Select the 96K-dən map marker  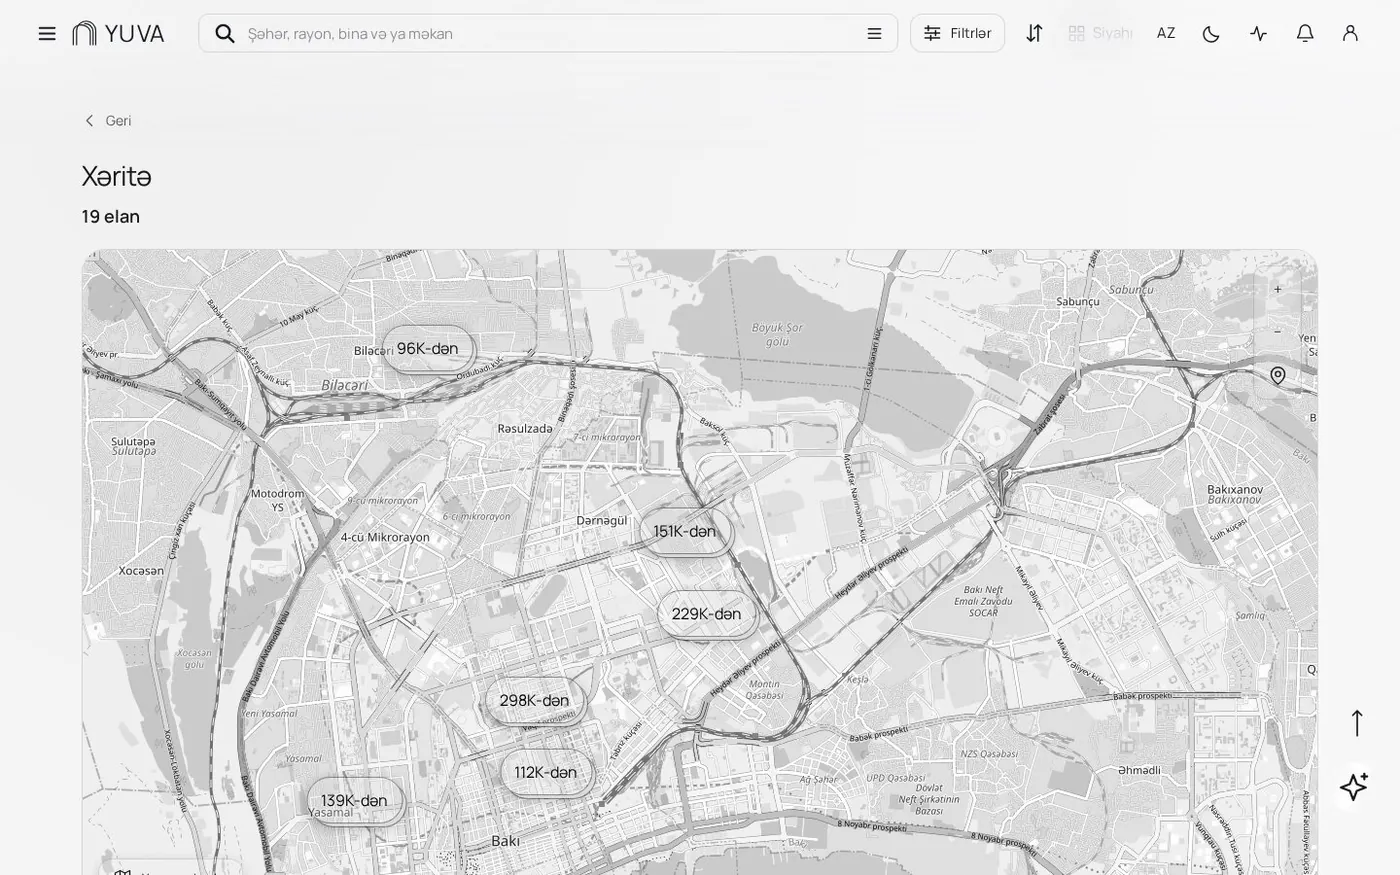pos(428,348)
